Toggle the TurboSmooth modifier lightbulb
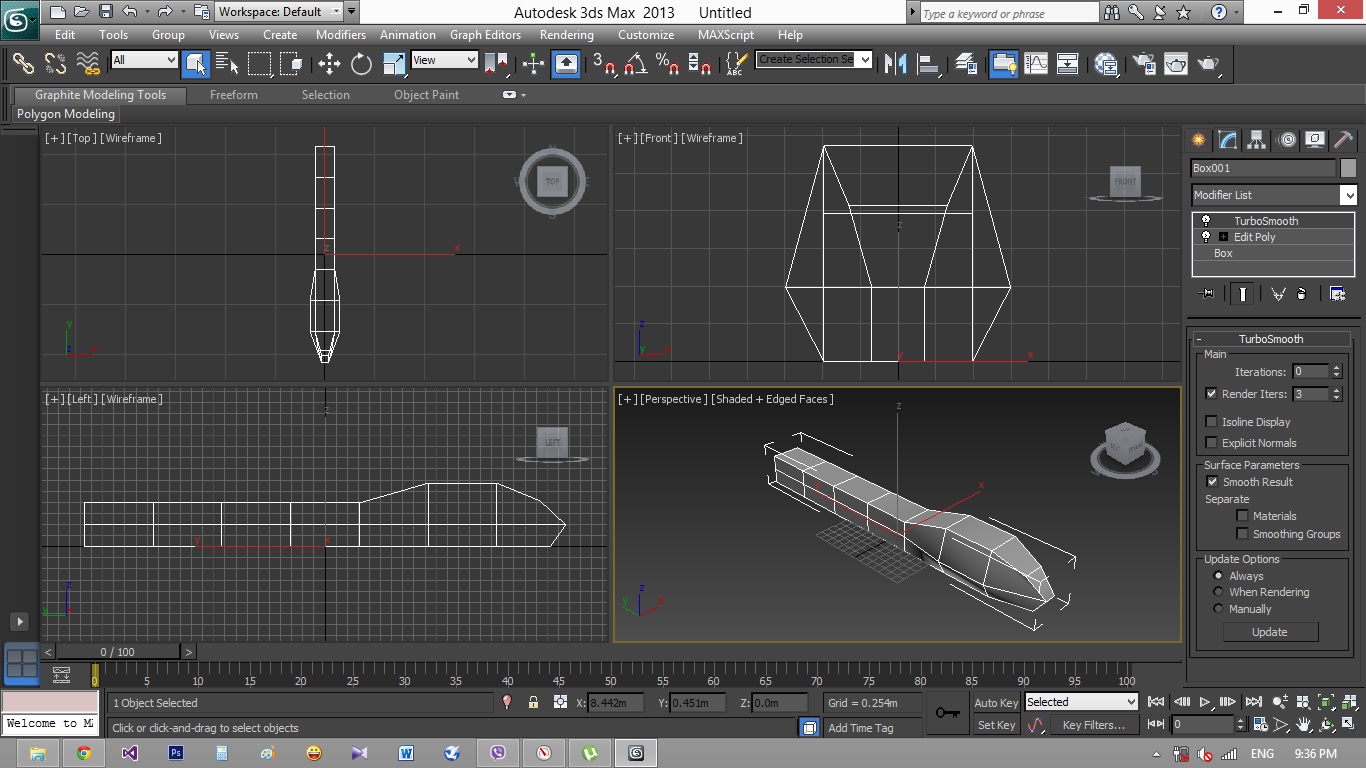 [x=1206, y=221]
